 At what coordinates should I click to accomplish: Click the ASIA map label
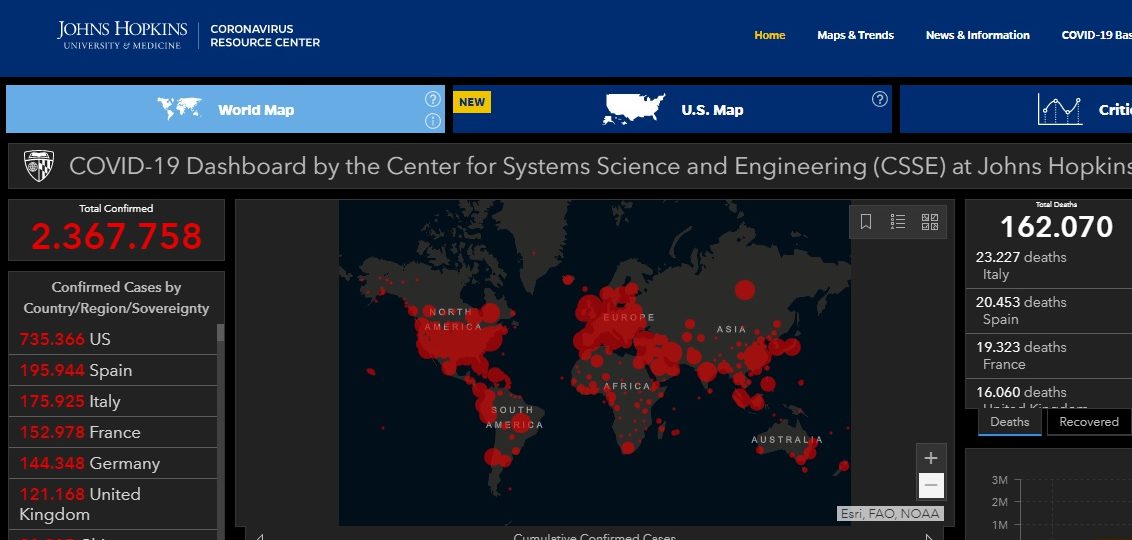(x=731, y=329)
